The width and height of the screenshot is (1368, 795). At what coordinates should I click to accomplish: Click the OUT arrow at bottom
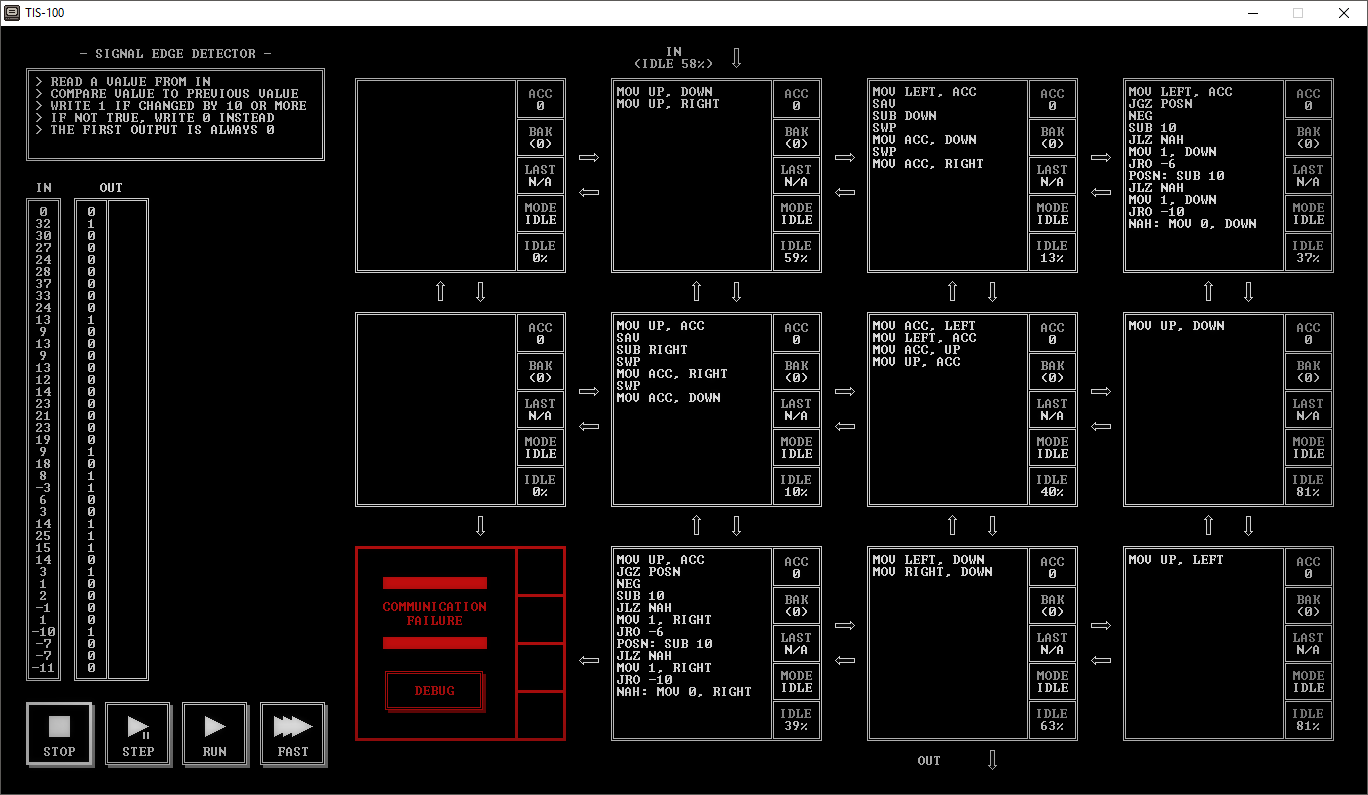pos(992,760)
